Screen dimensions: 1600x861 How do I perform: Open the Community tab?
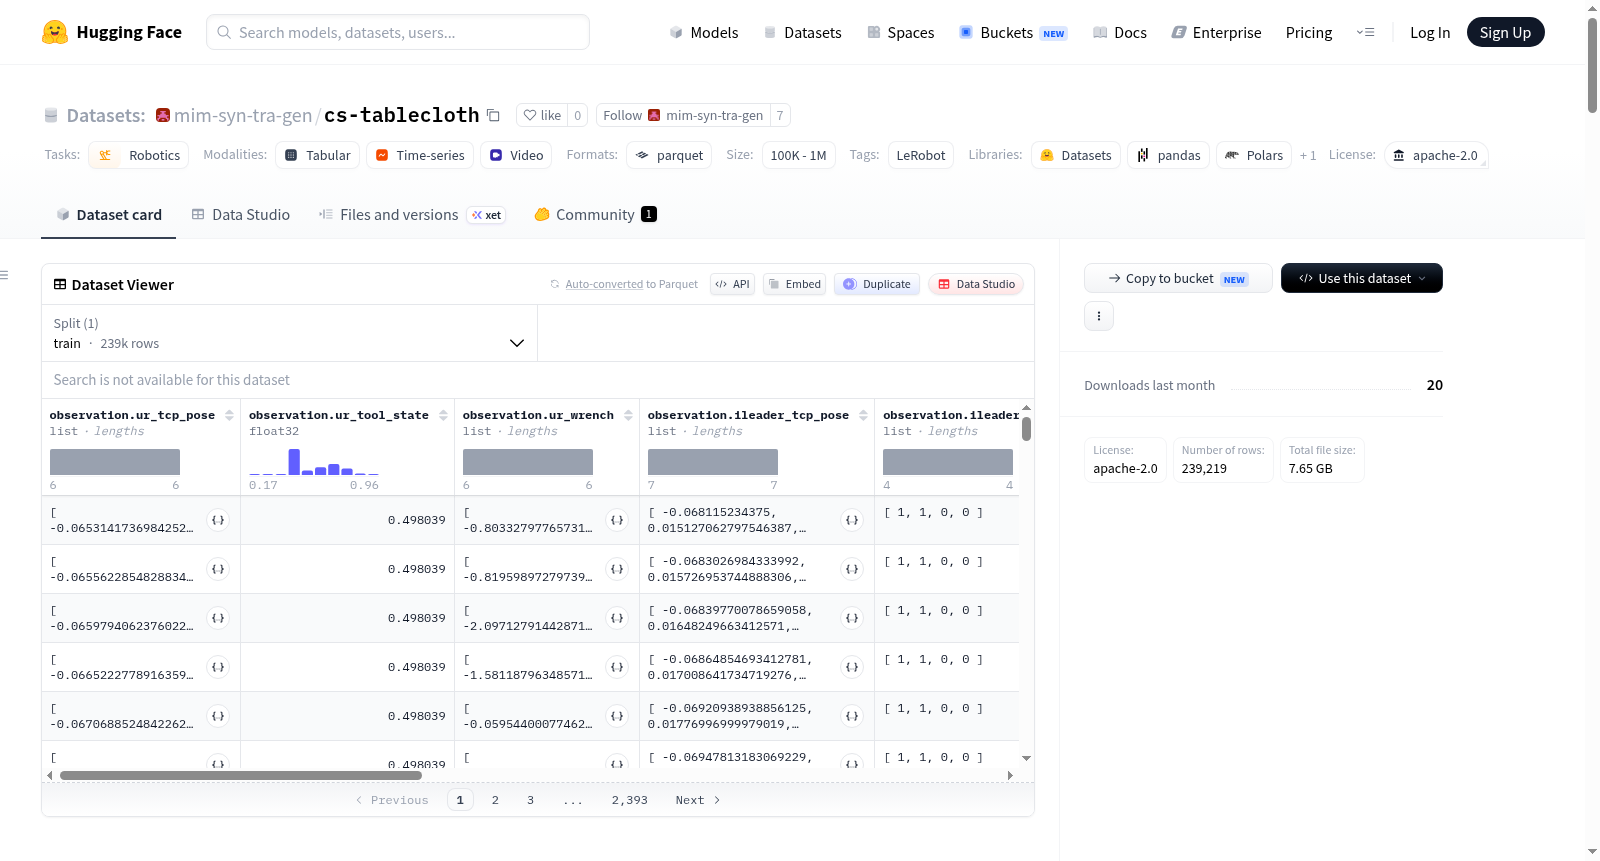(x=596, y=215)
